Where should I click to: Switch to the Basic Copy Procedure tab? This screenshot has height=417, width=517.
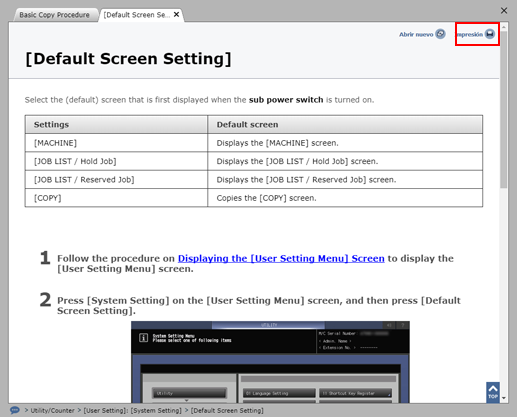tap(55, 15)
